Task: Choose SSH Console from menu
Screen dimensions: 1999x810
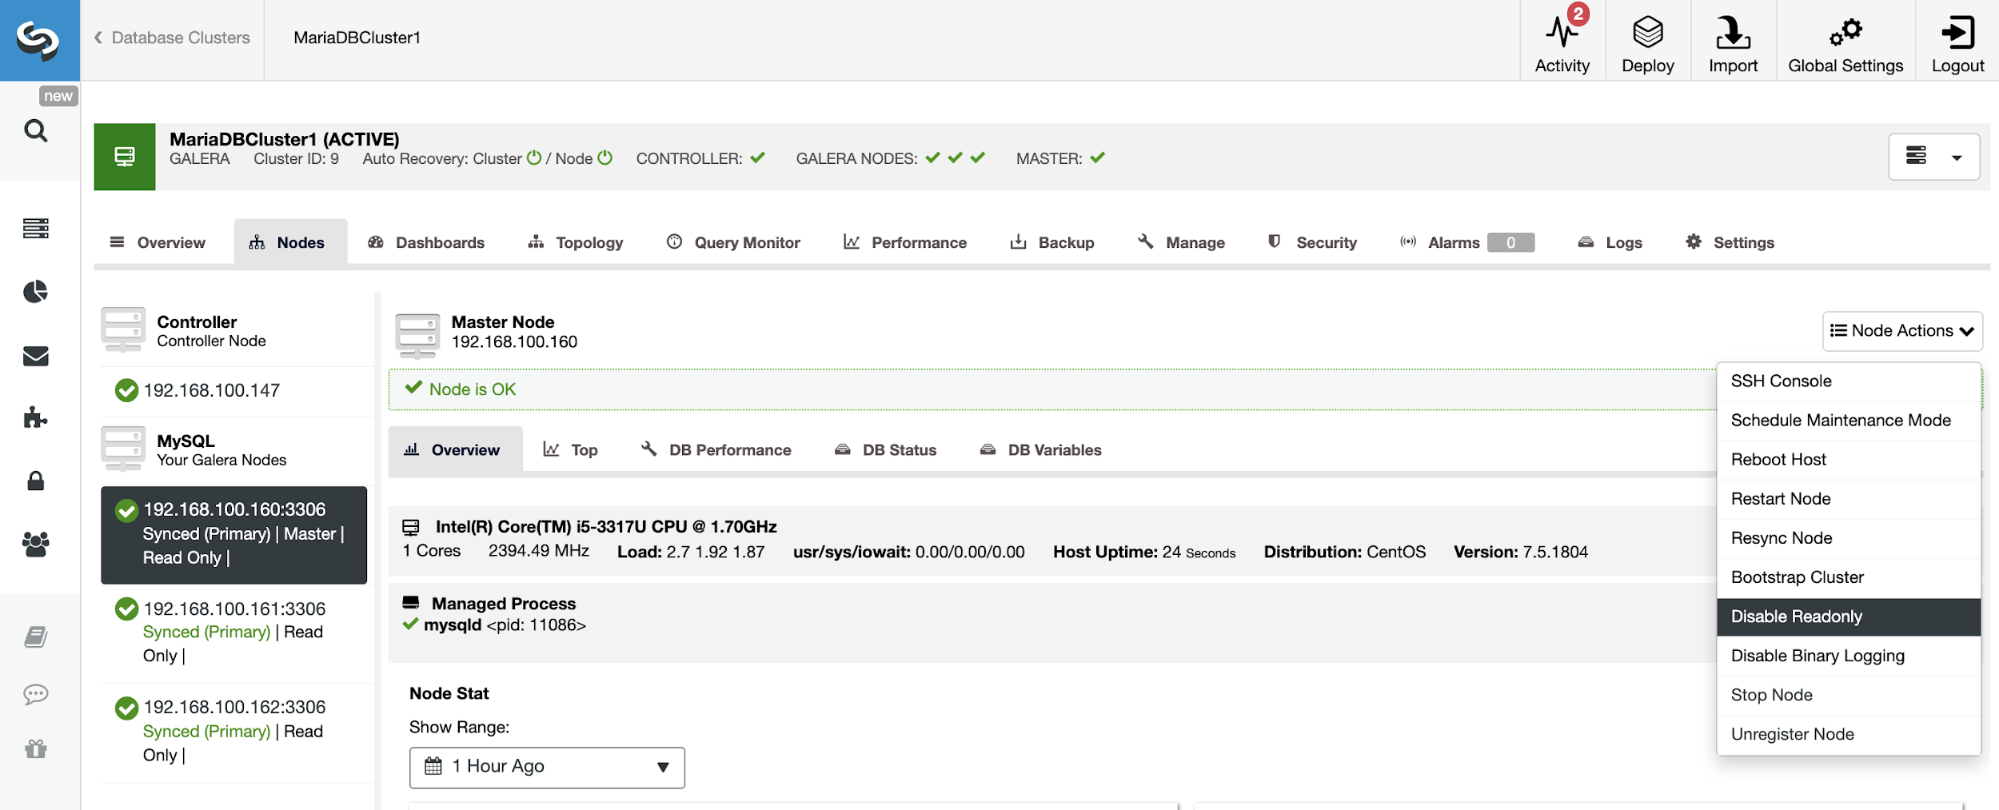Action: tap(1848, 381)
